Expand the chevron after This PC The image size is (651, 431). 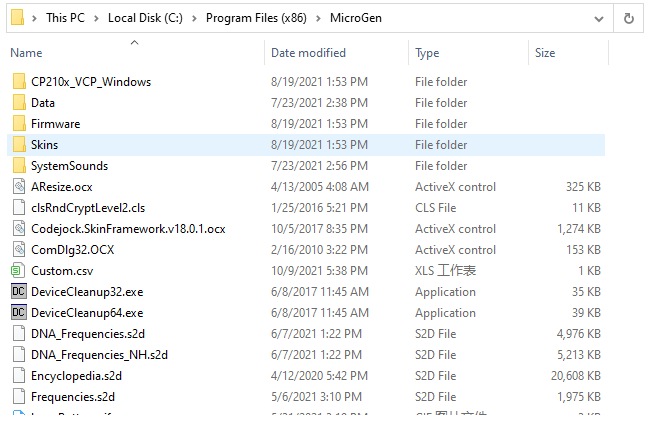click(96, 18)
